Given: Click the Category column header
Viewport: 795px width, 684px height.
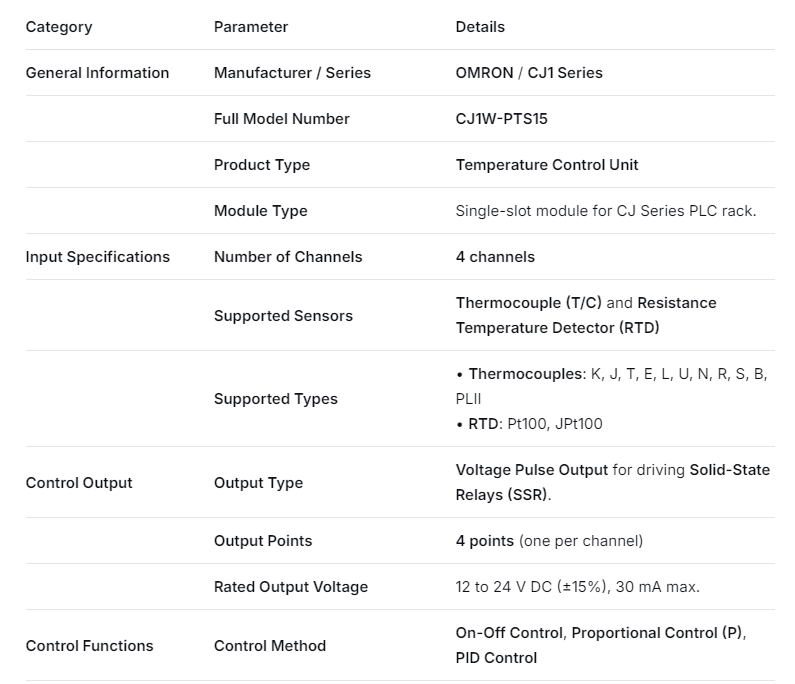Looking at the screenshot, I should (x=58, y=27).
